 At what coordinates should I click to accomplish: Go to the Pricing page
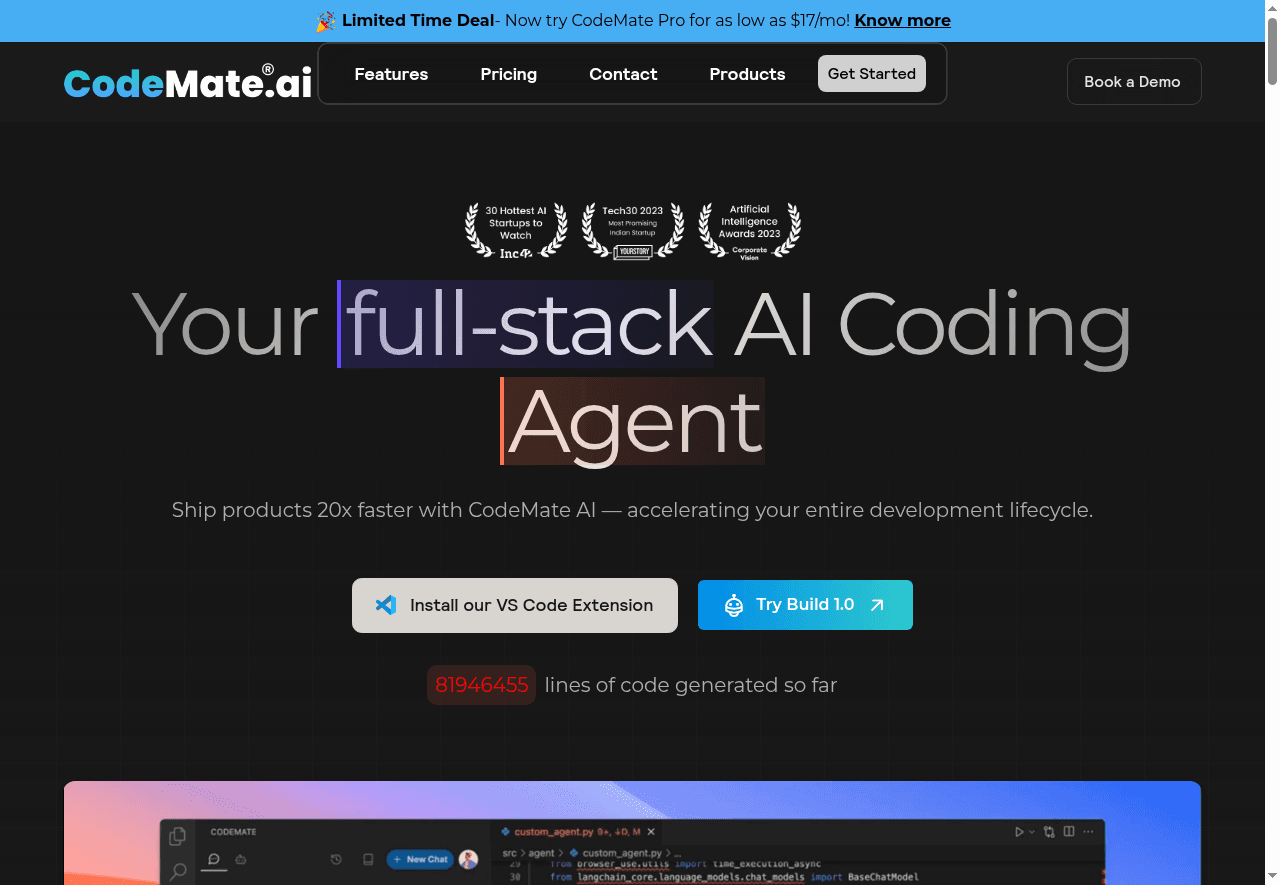[508, 74]
